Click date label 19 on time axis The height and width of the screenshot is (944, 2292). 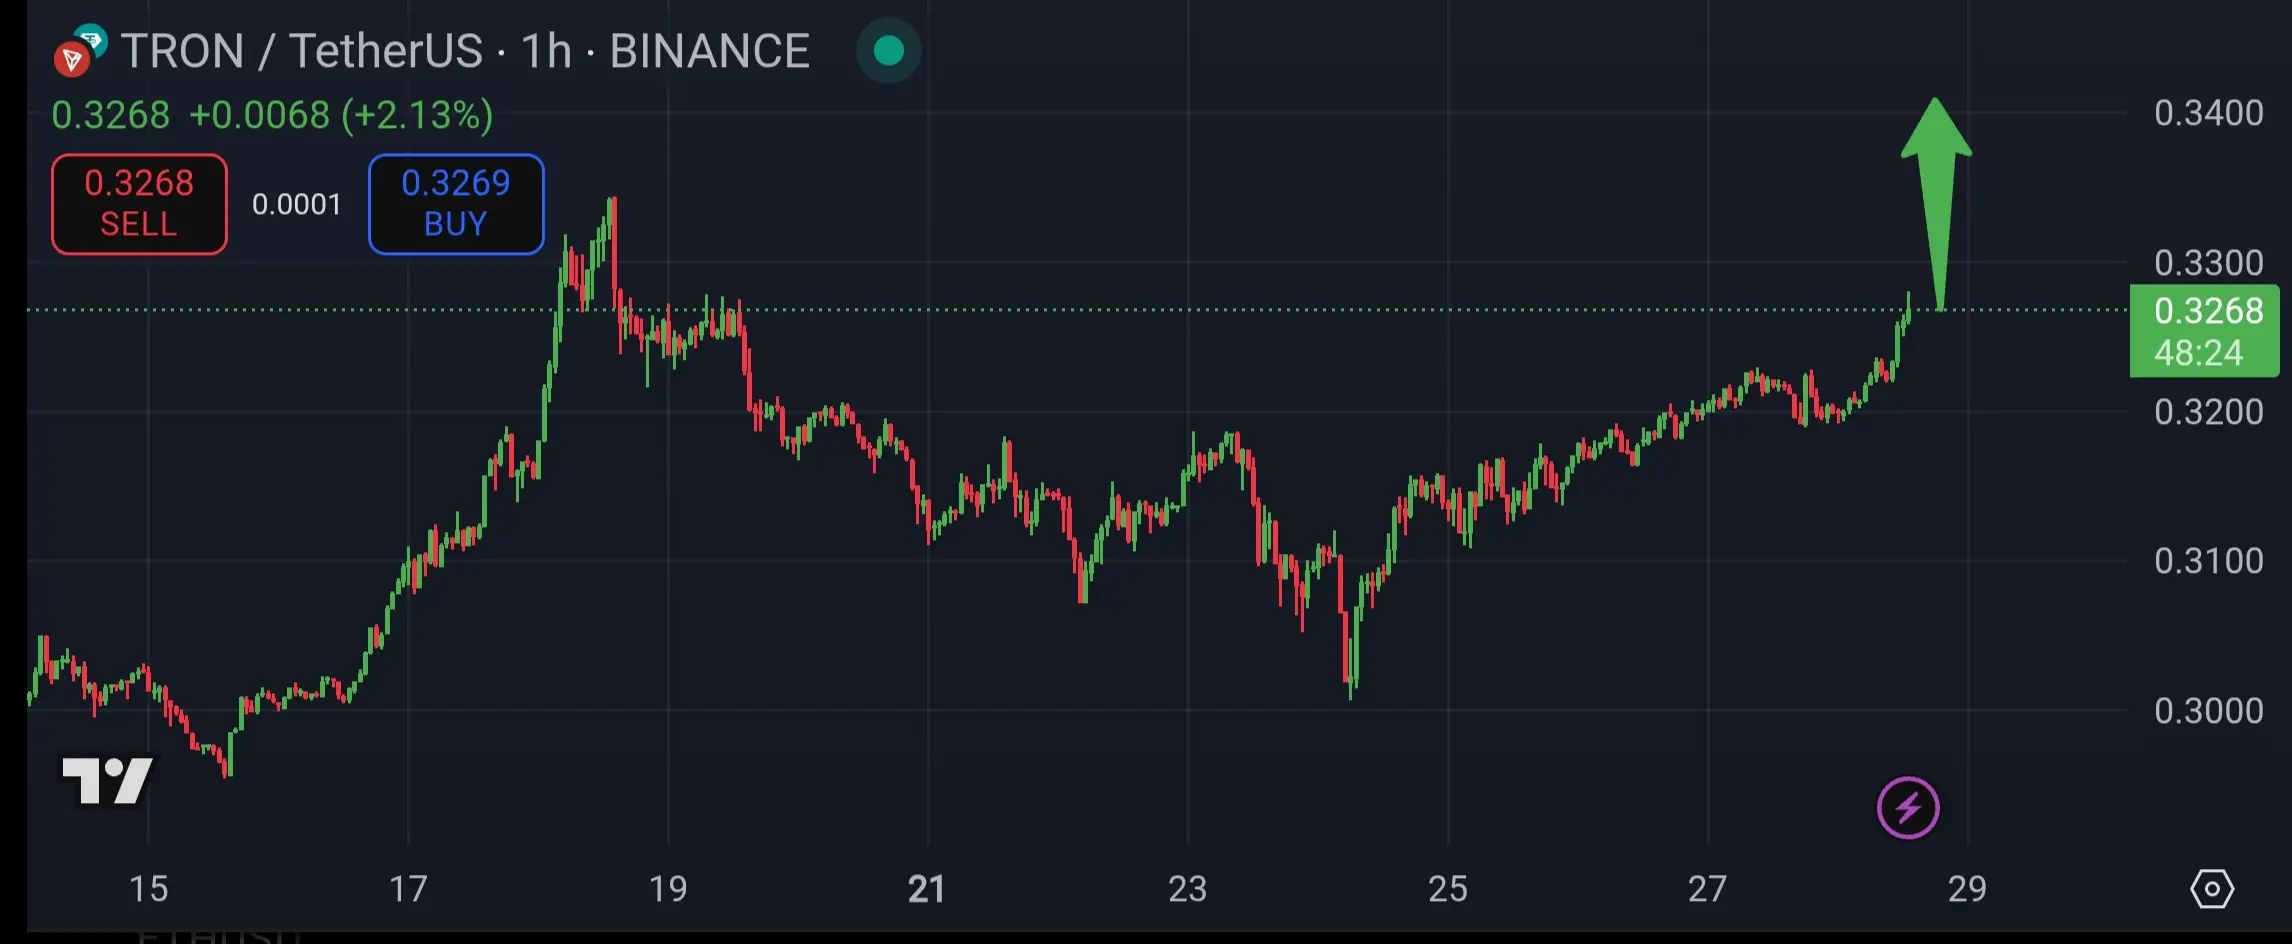pyautogui.click(x=668, y=889)
